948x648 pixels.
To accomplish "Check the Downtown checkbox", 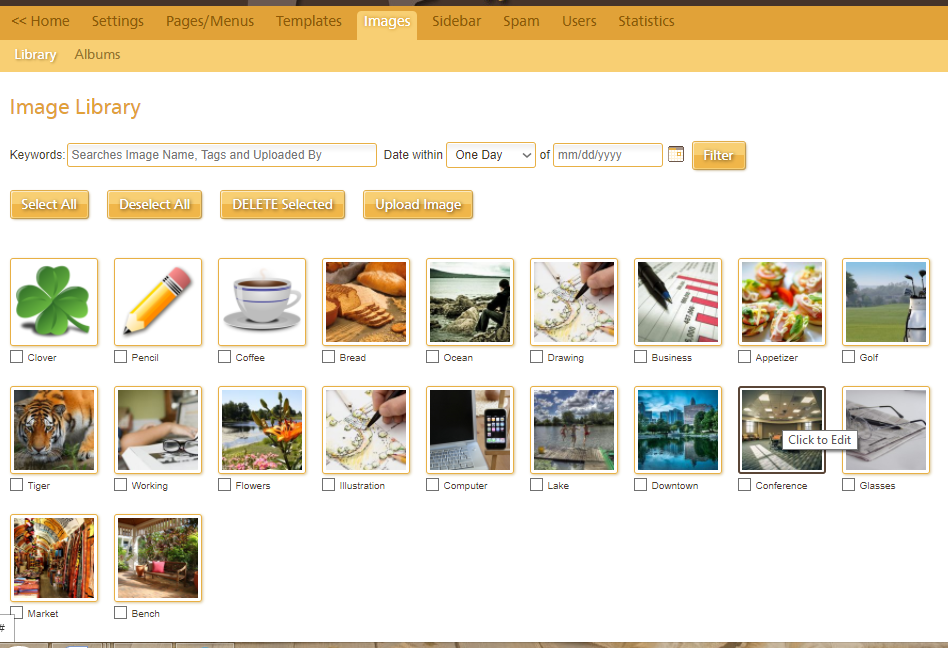I will [x=640, y=485].
